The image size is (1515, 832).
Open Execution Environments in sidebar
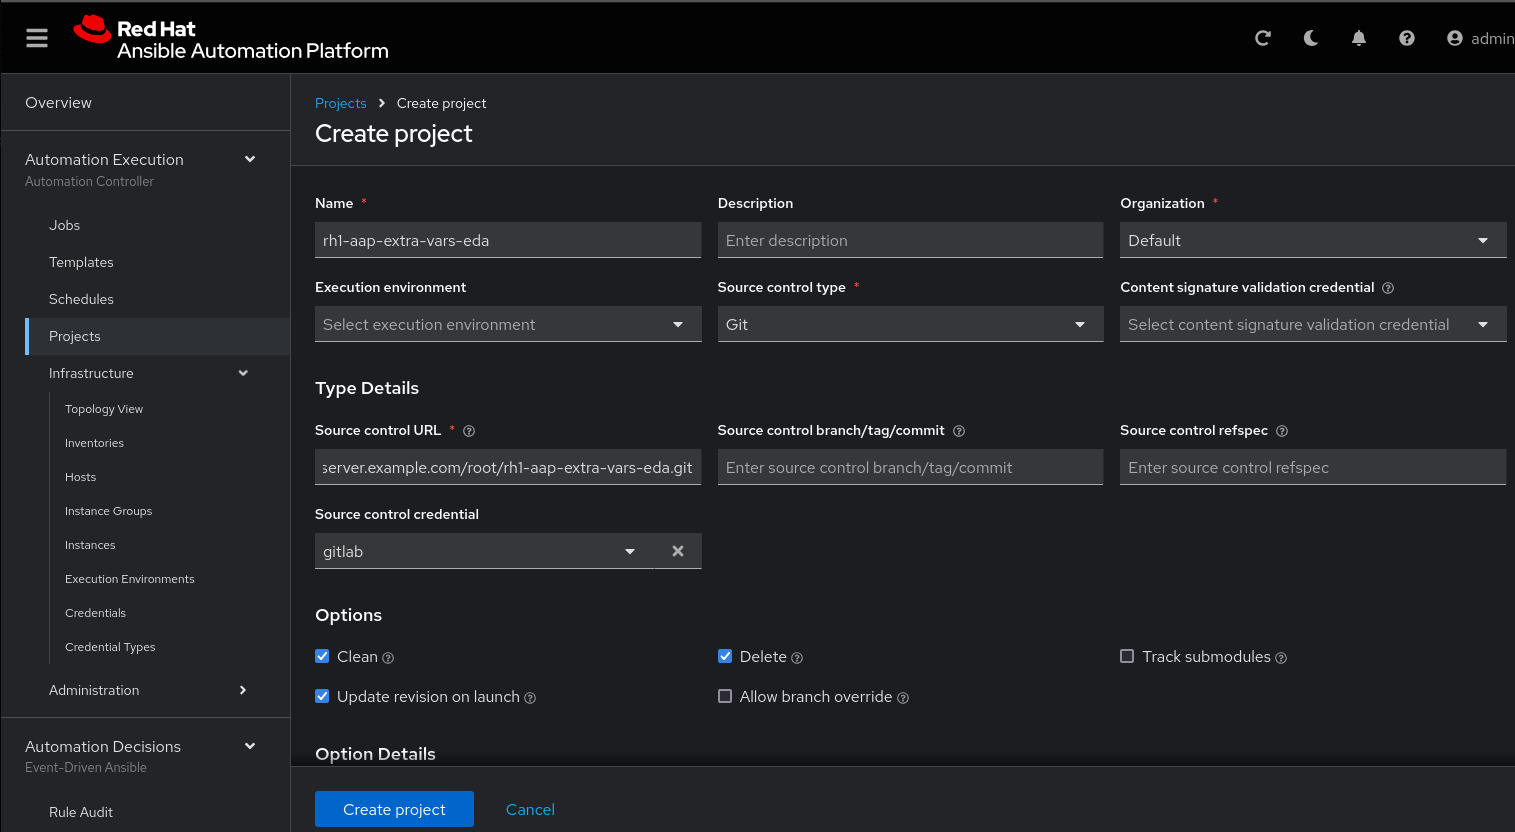pos(129,579)
